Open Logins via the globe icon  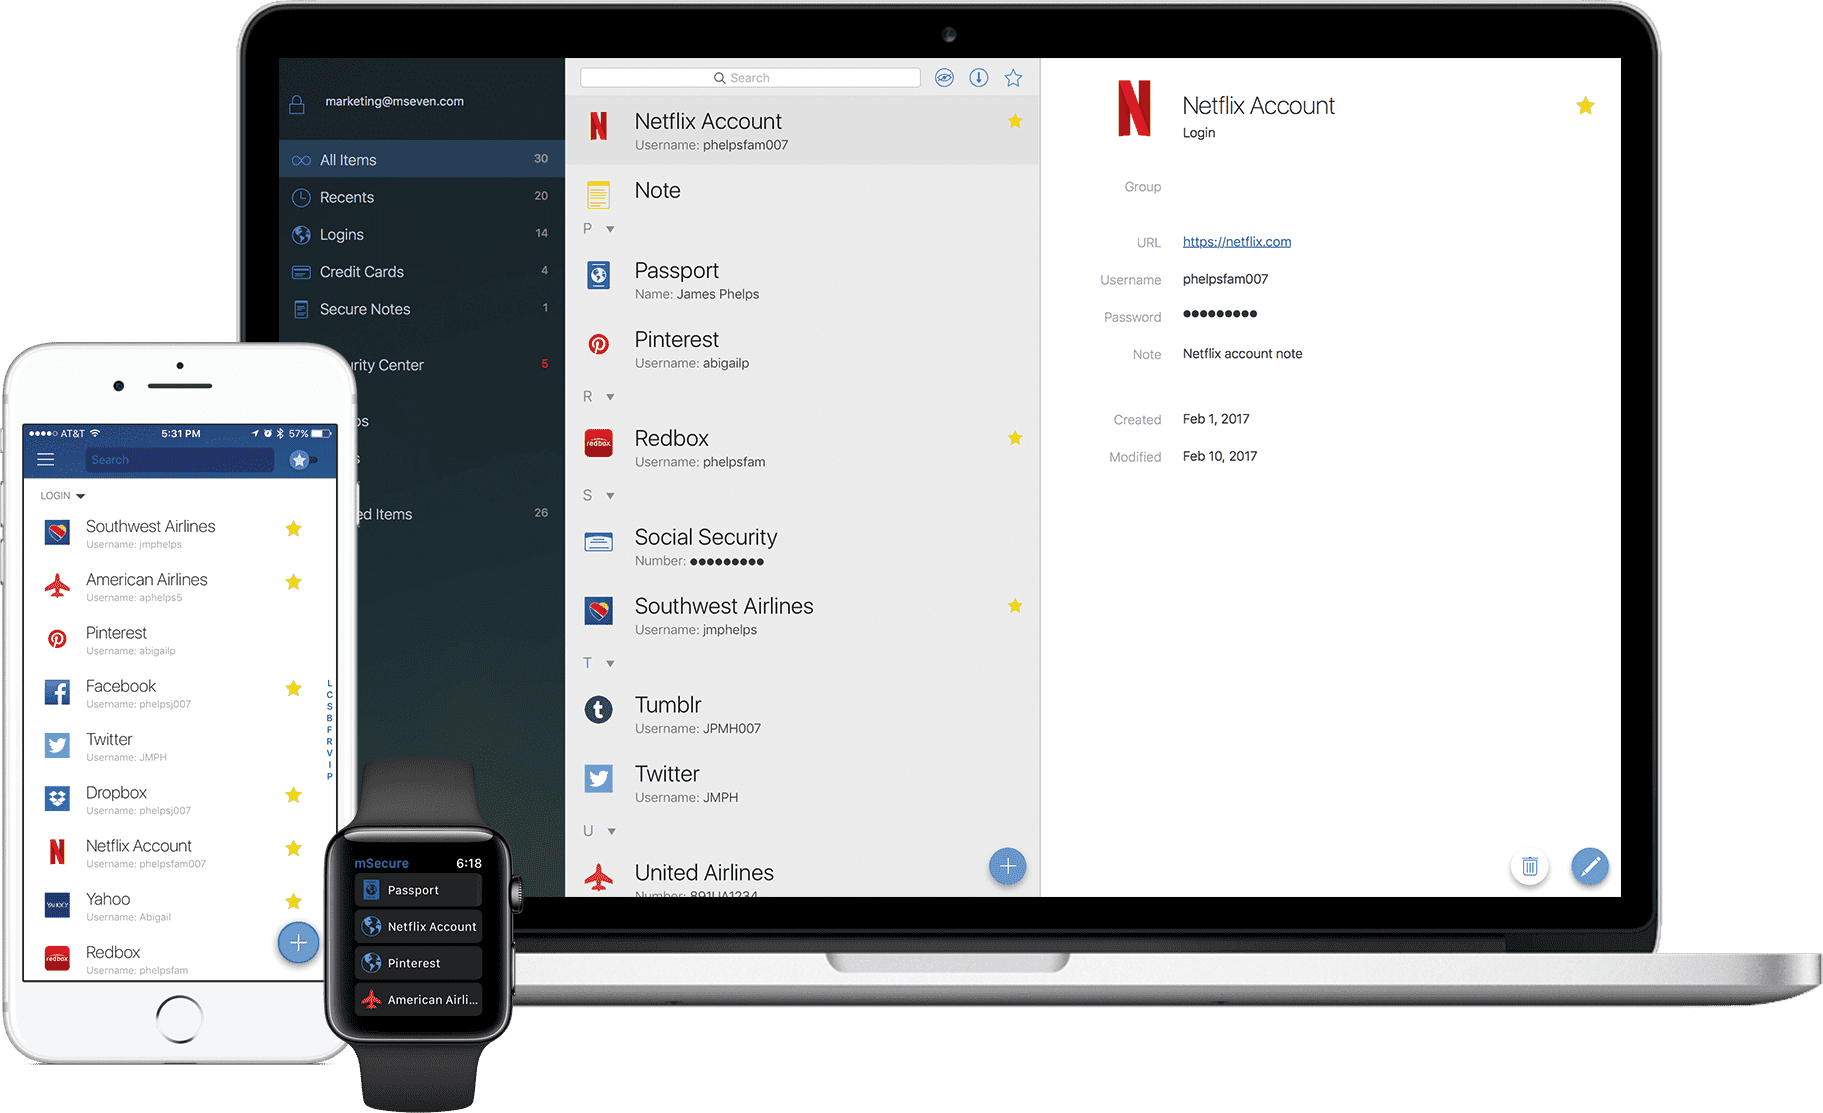(302, 234)
